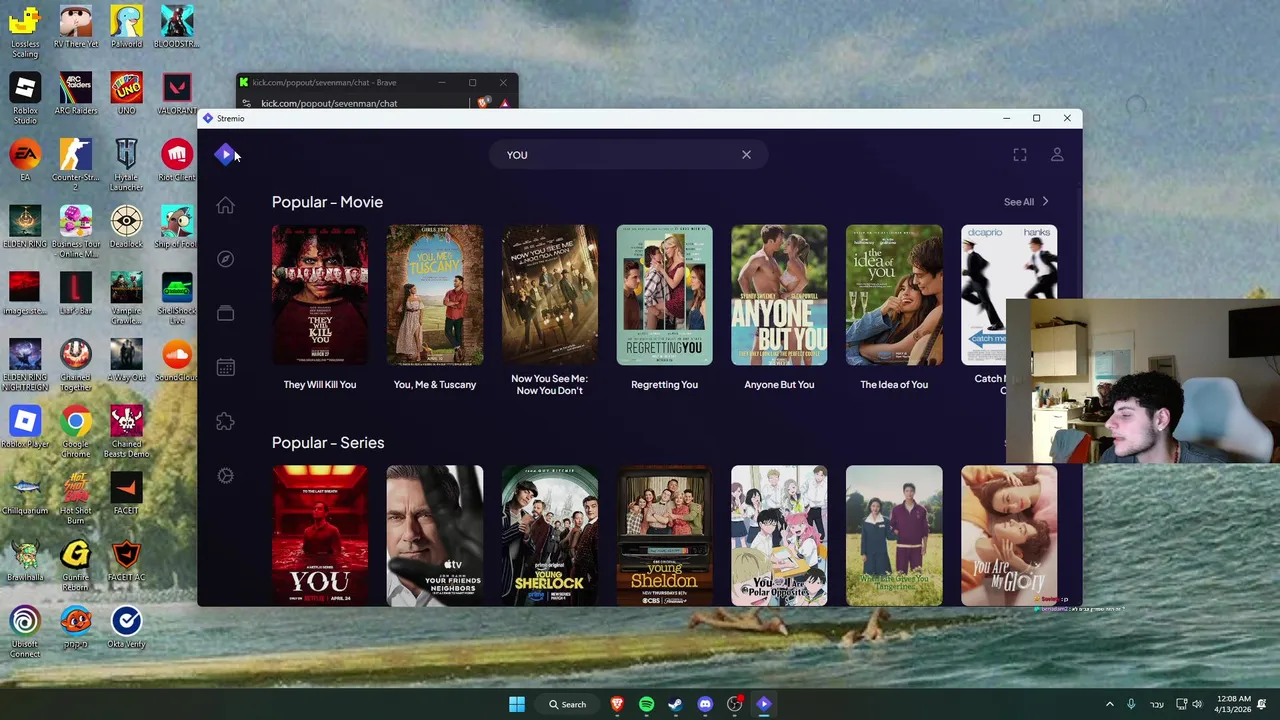Screen dimensions: 1280x720
Task: Open the You Are My Glory poster
Action: [x=1009, y=536]
